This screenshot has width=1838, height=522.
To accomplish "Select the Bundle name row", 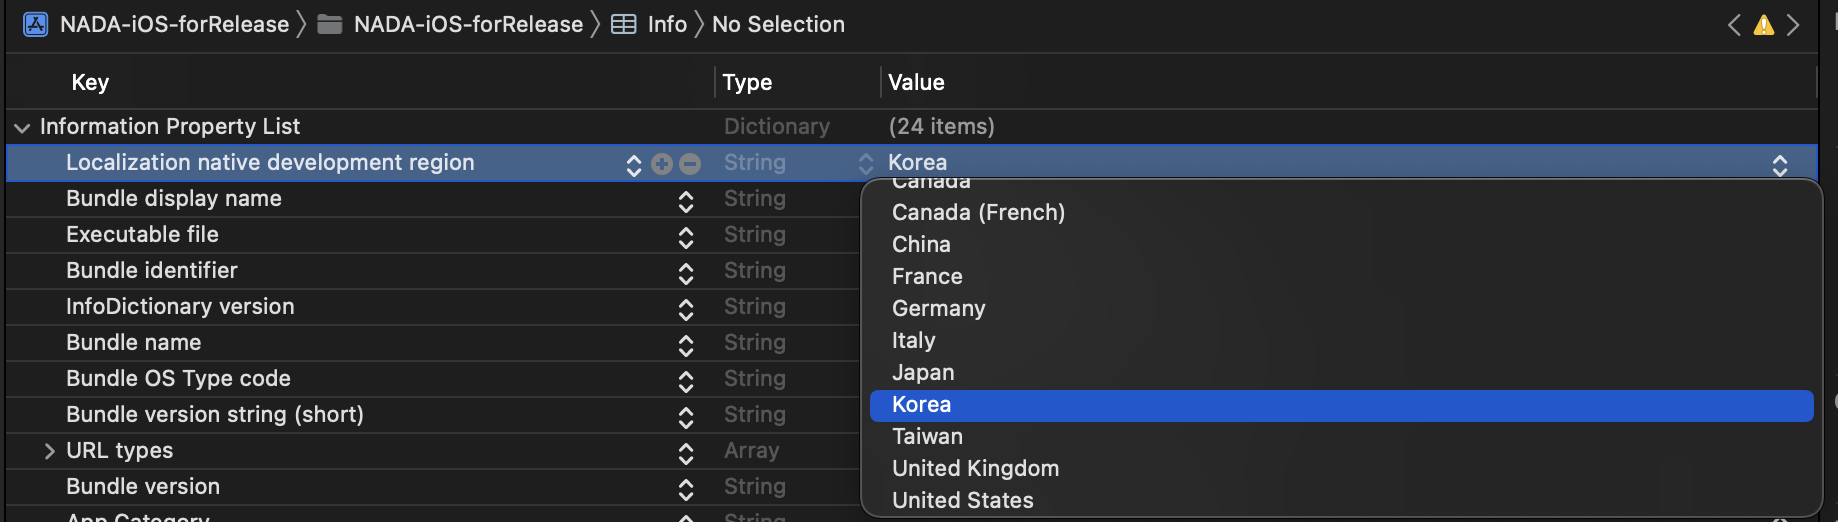I will tap(433, 343).
